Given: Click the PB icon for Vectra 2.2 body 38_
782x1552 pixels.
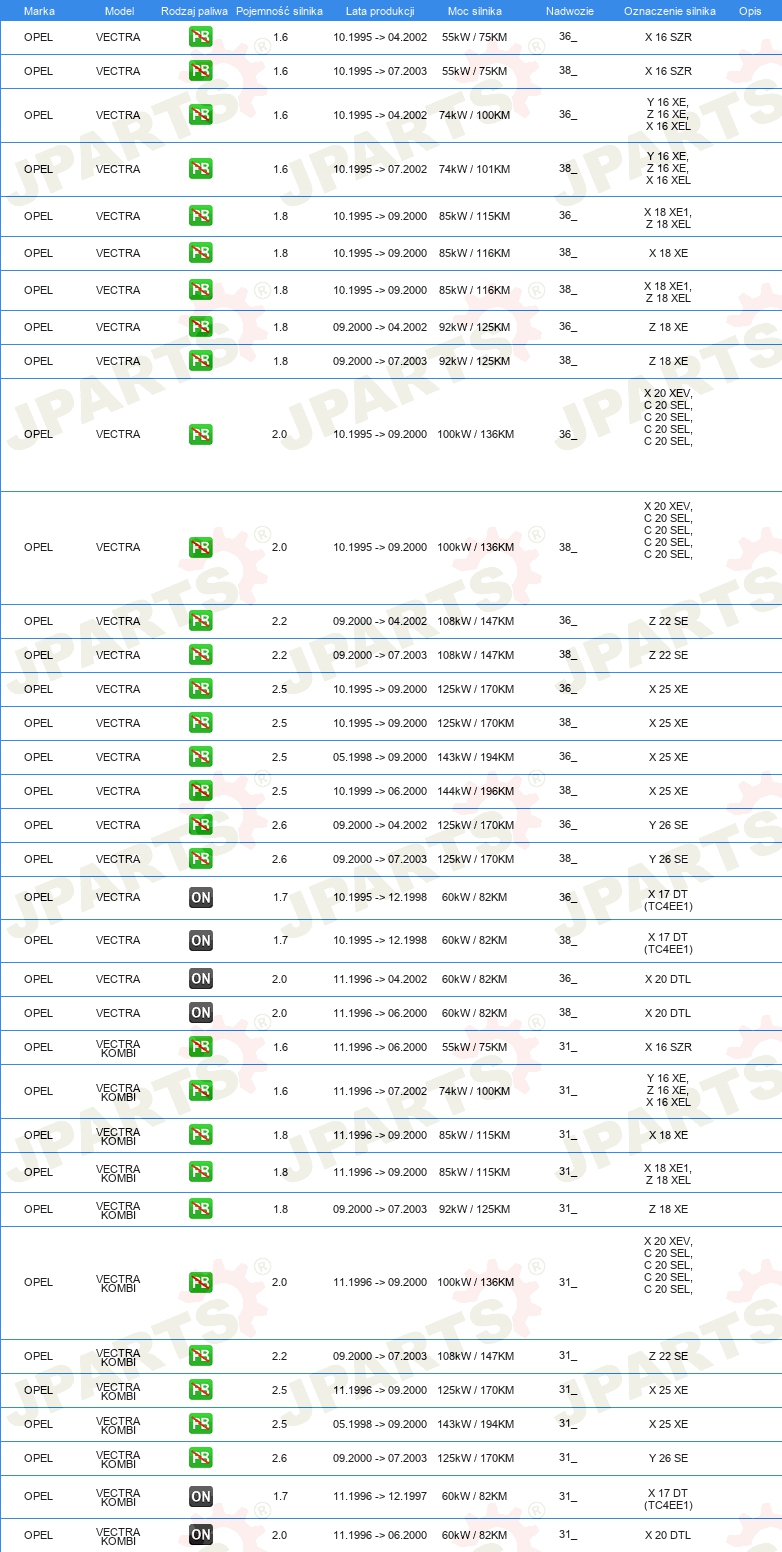Looking at the screenshot, I should coord(201,655).
